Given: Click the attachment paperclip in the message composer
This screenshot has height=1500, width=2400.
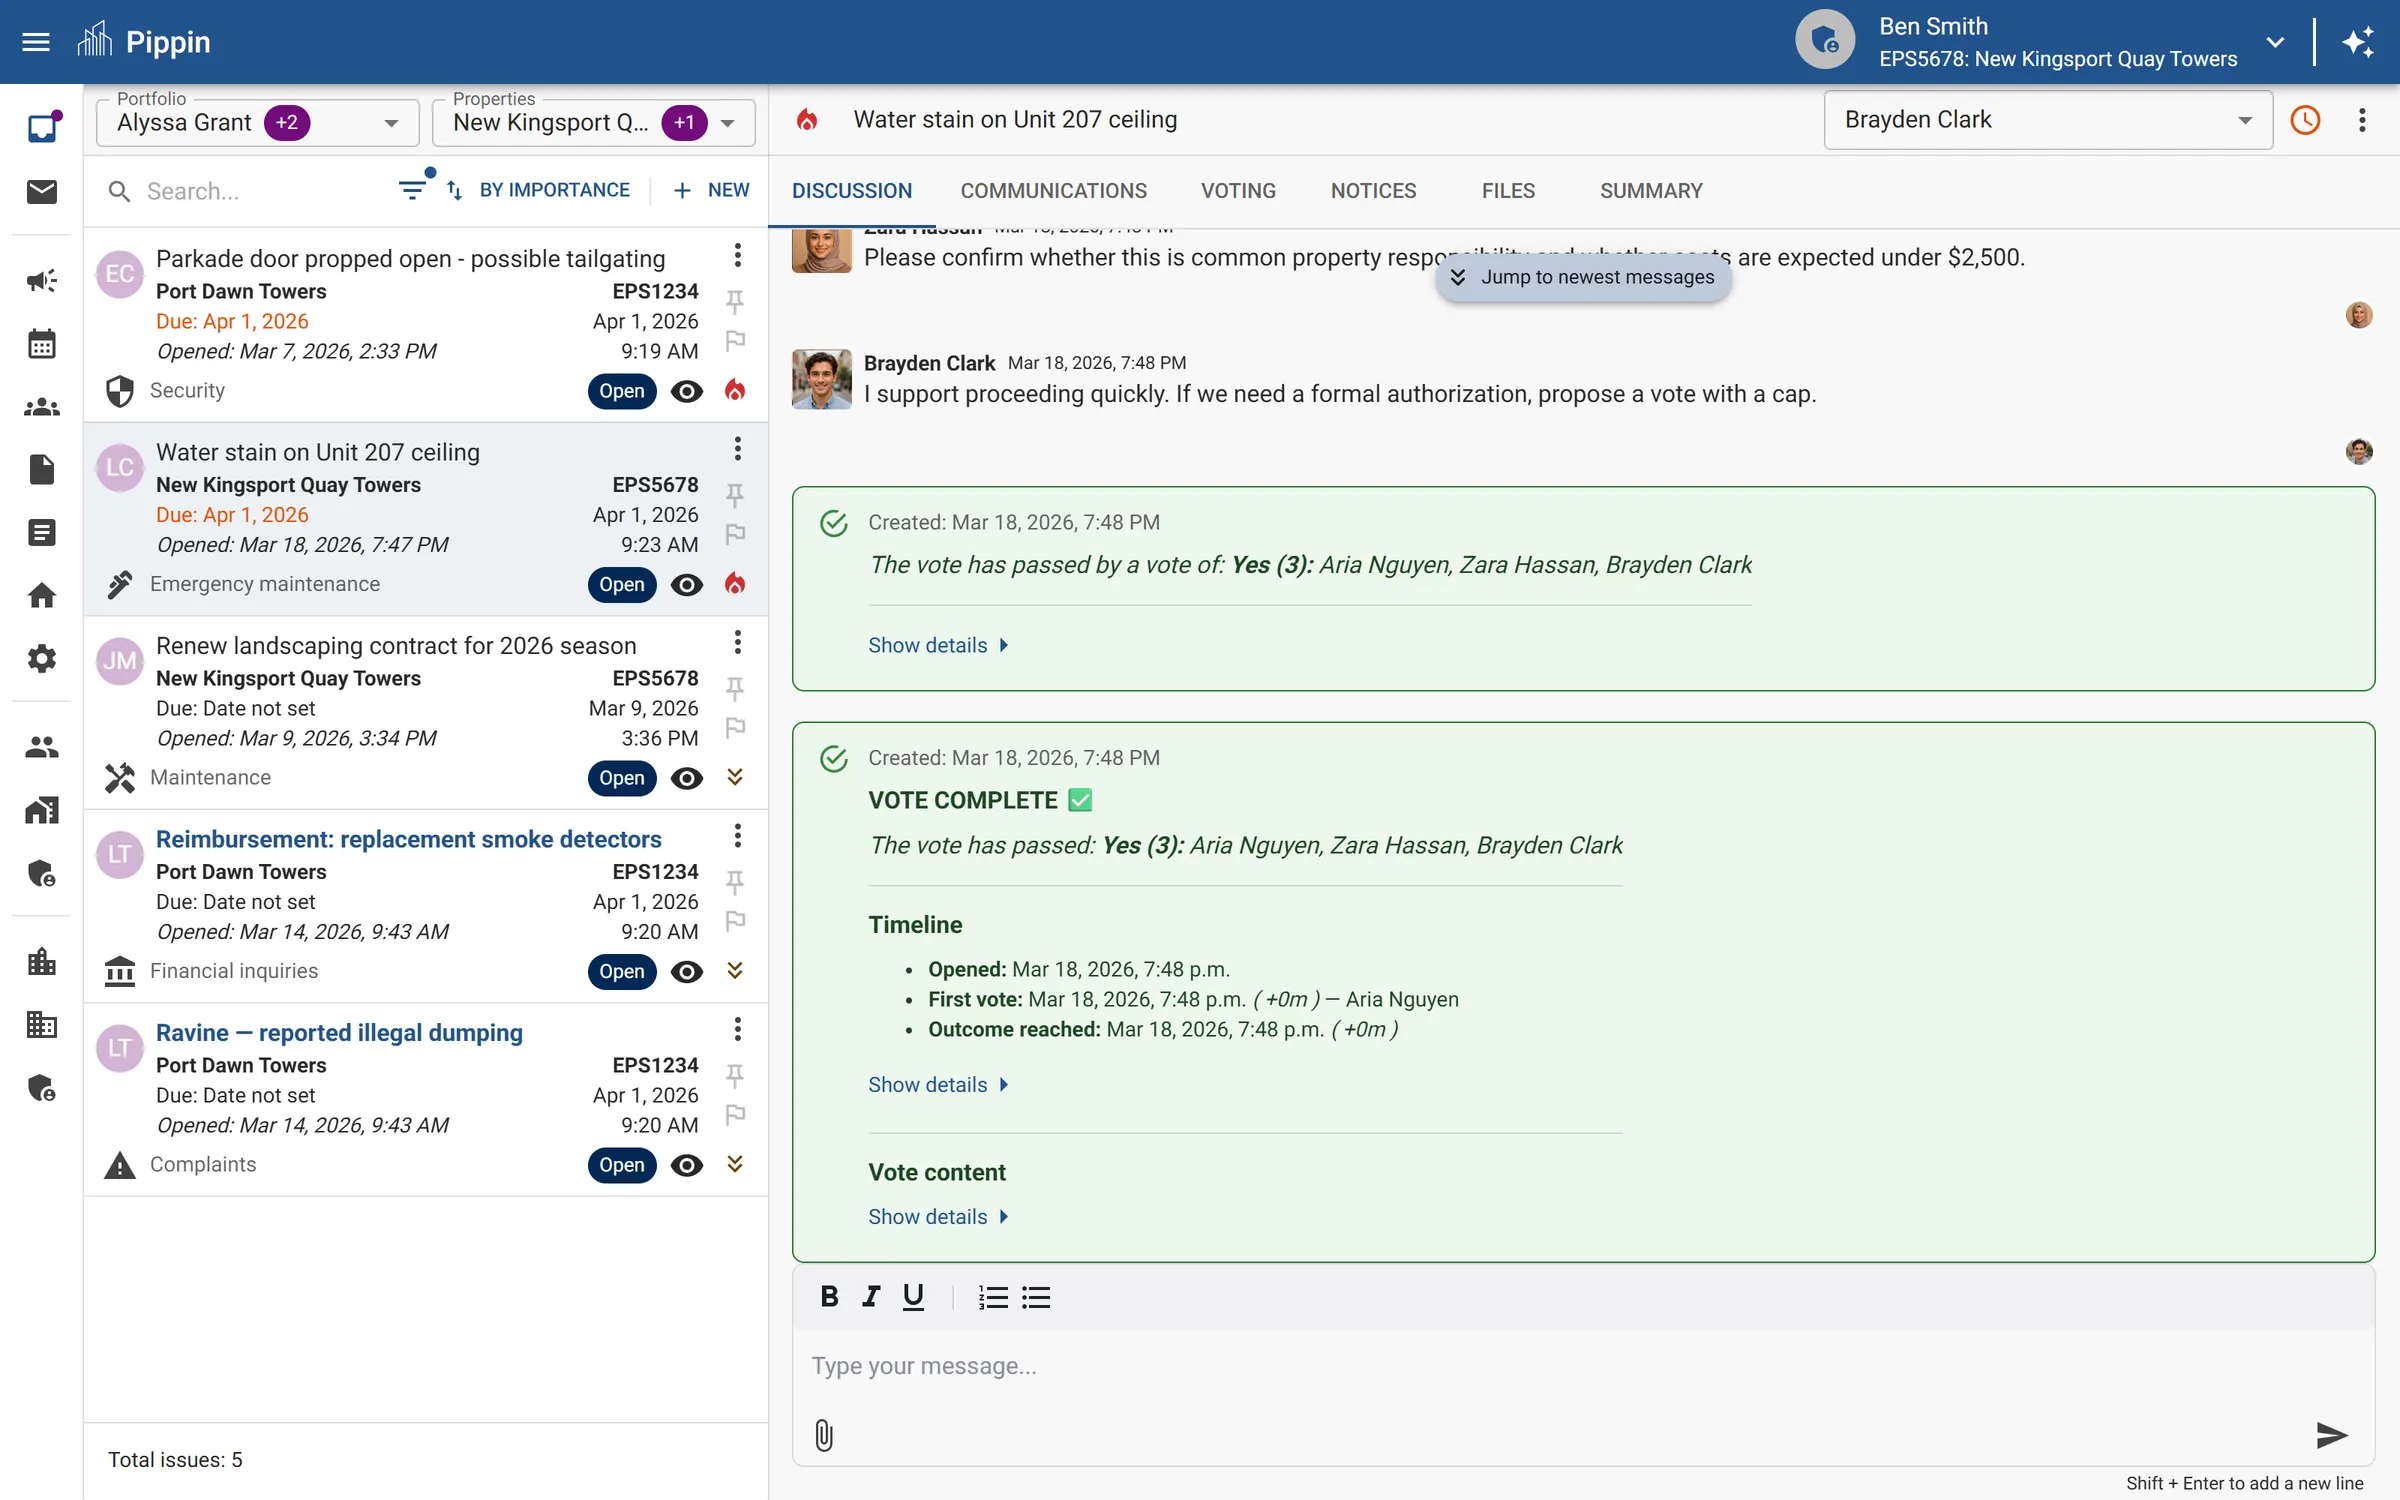Looking at the screenshot, I should coord(823,1436).
